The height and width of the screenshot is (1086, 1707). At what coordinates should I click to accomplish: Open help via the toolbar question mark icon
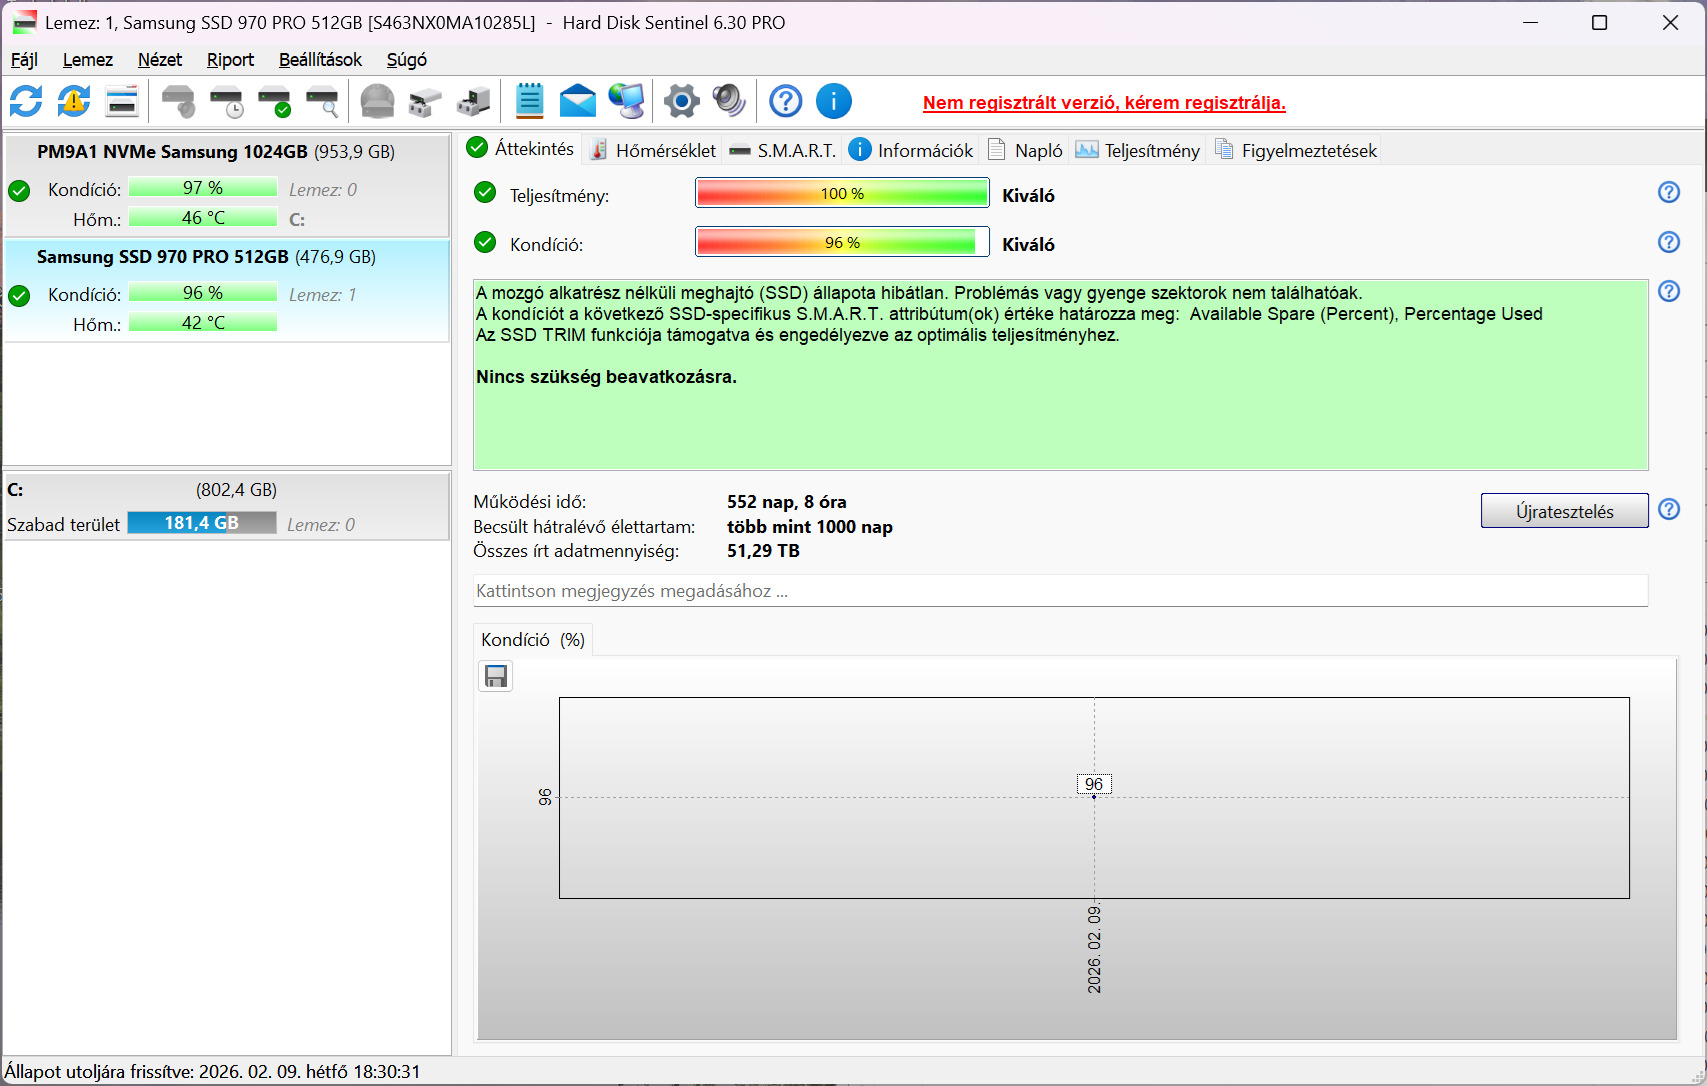[x=786, y=101]
